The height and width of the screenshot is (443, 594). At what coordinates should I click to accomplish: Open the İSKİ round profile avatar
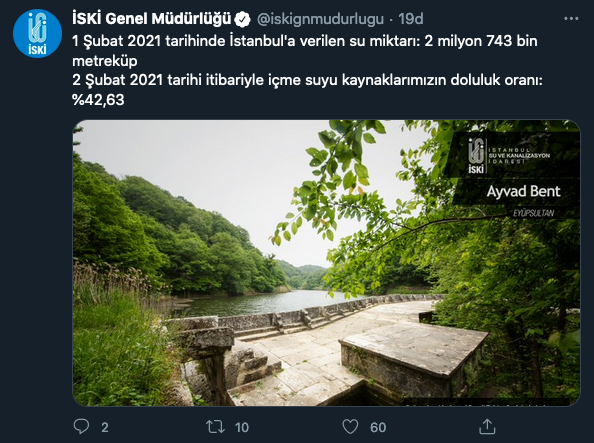click(x=37, y=33)
